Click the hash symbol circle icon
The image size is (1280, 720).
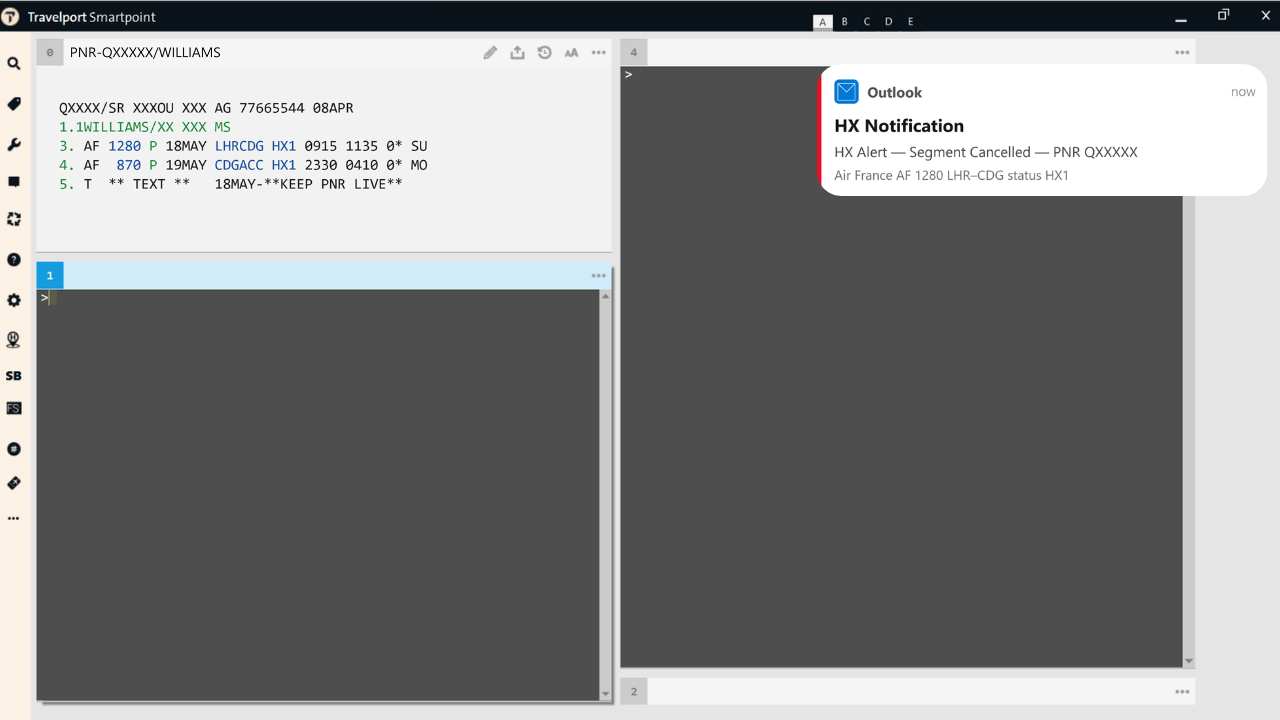coord(14,449)
